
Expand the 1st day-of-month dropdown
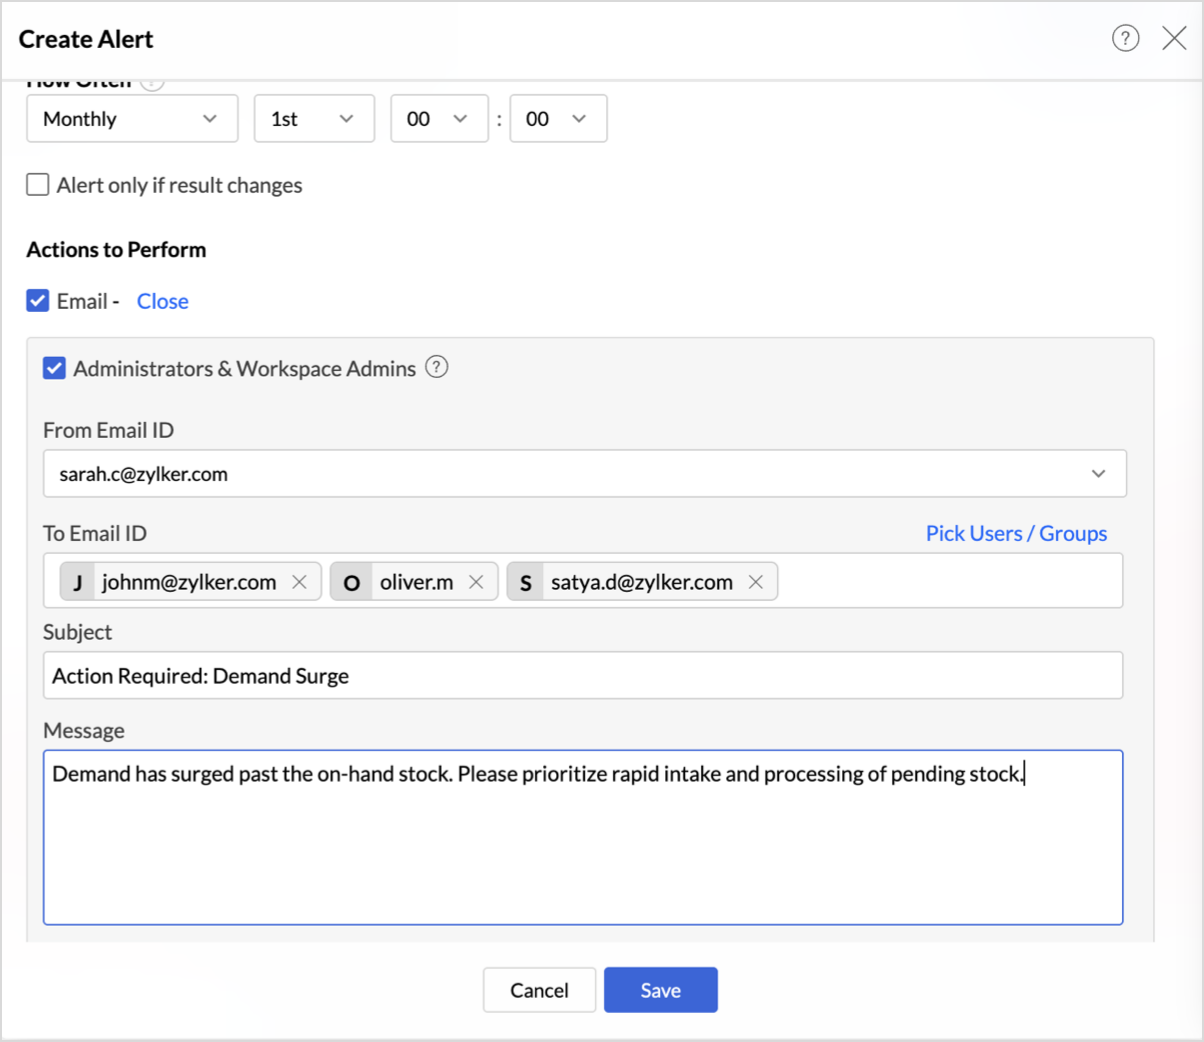[x=314, y=119]
